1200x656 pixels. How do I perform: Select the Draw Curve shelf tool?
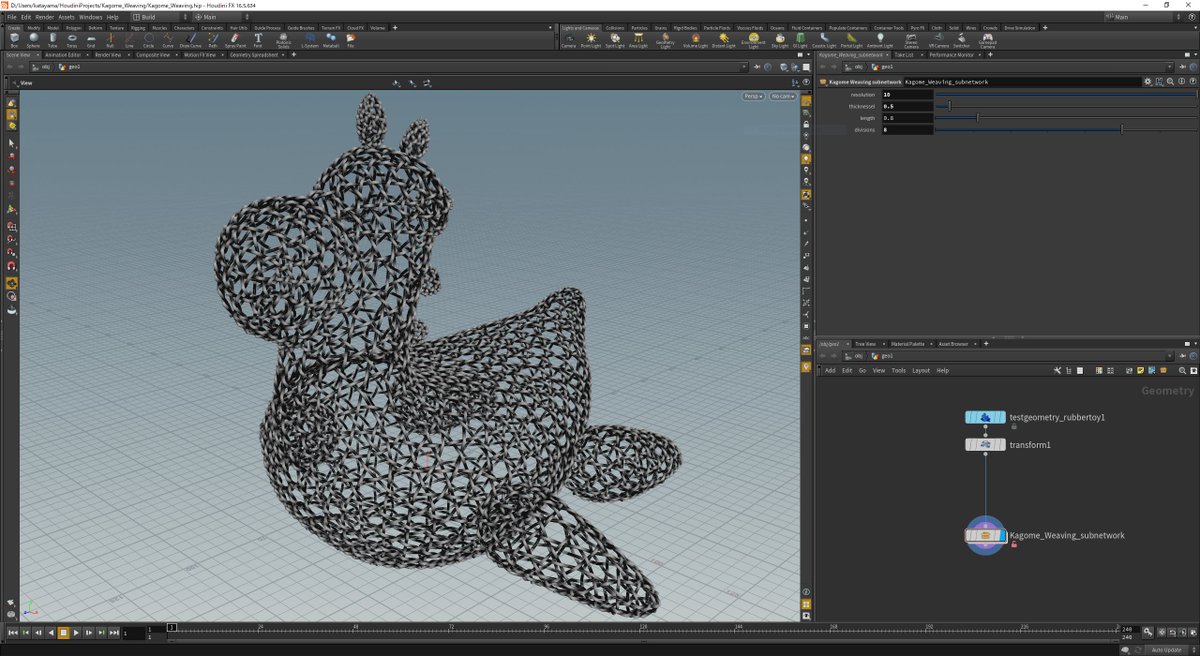190,39
